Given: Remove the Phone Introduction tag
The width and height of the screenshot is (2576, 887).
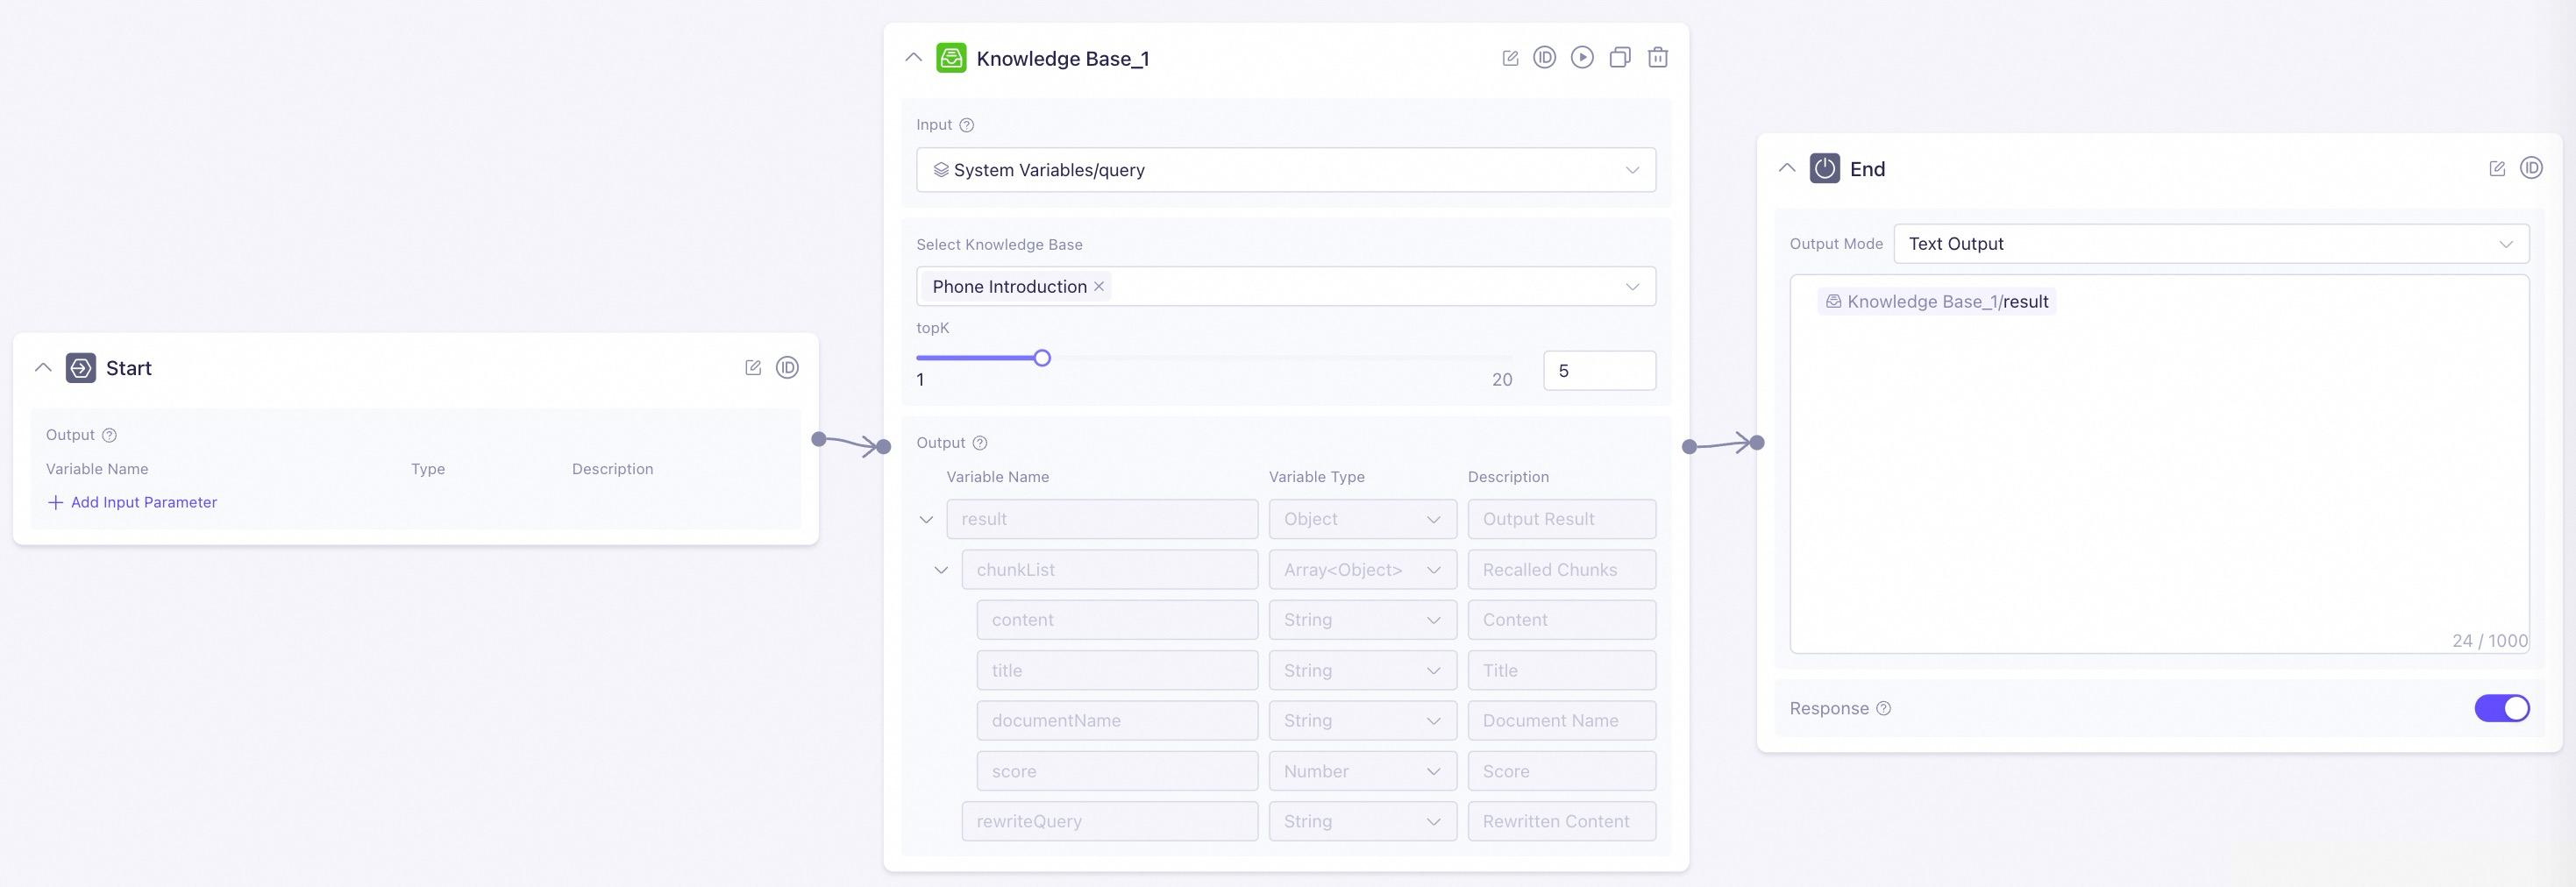Looking at the screenshot, I should pos(1099,286).
